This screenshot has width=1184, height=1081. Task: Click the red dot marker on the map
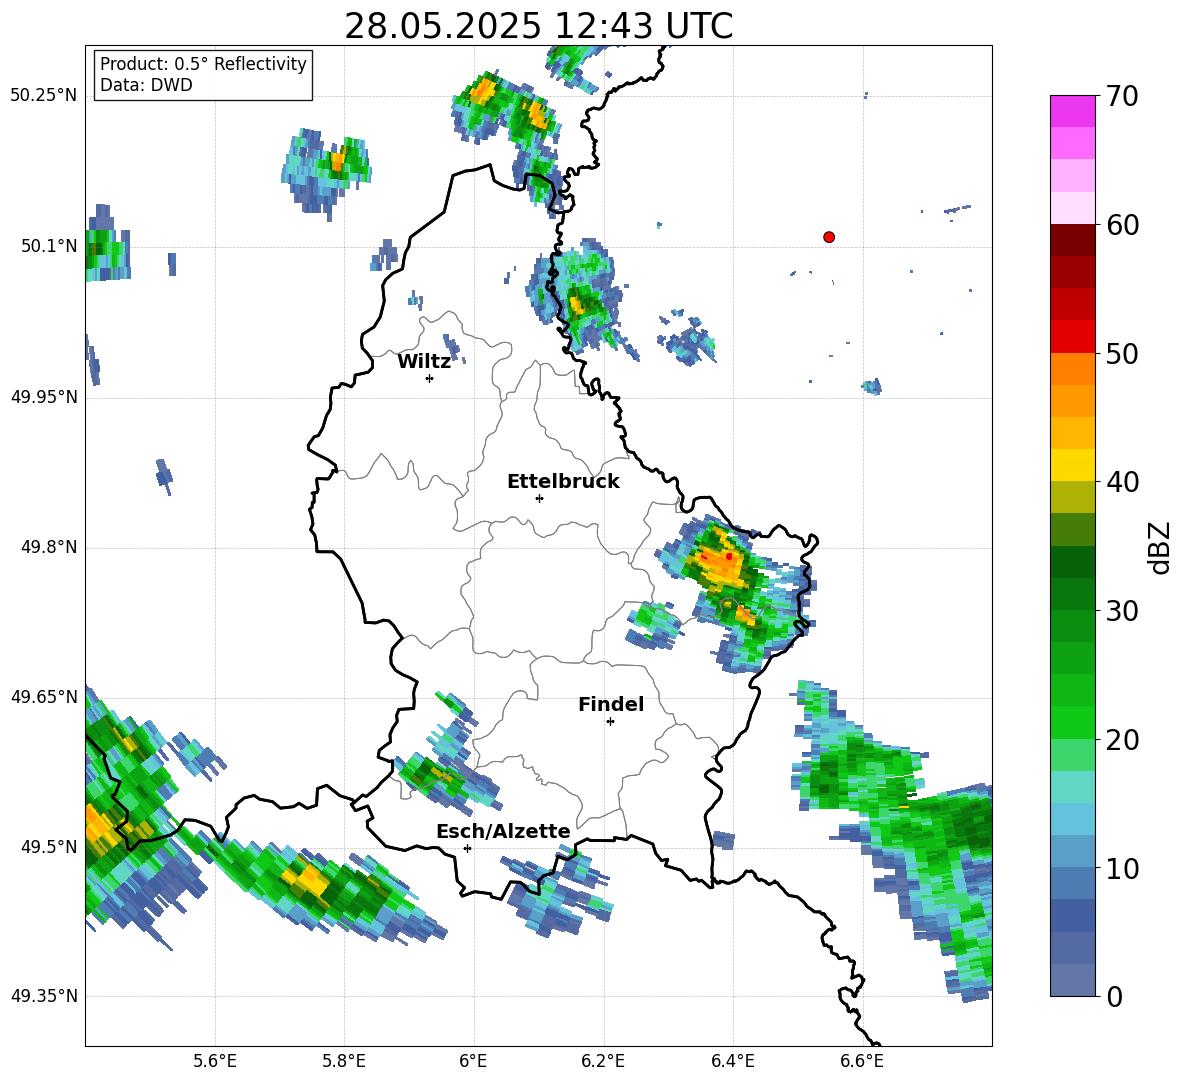(x=828, y=237)
